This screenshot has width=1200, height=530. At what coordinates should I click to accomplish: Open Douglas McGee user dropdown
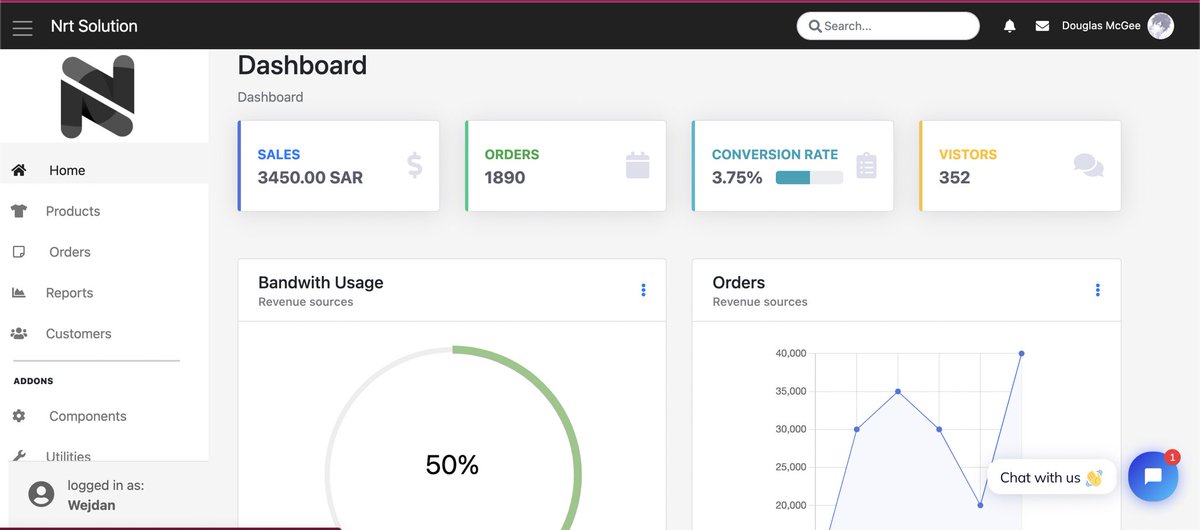(x=1118, y=26)
